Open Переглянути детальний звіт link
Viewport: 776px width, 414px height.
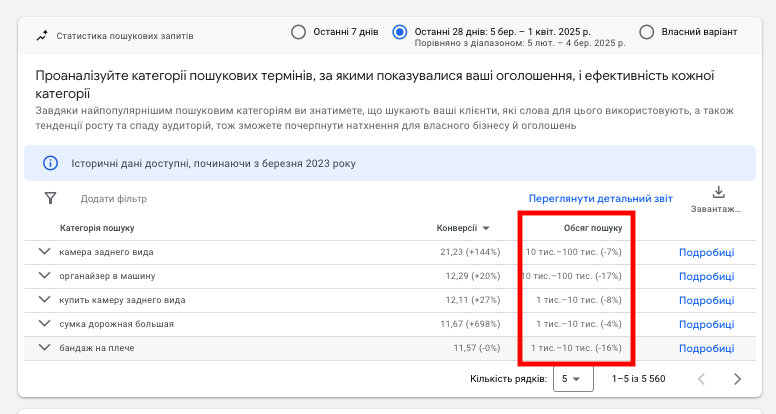pos(600,199)
